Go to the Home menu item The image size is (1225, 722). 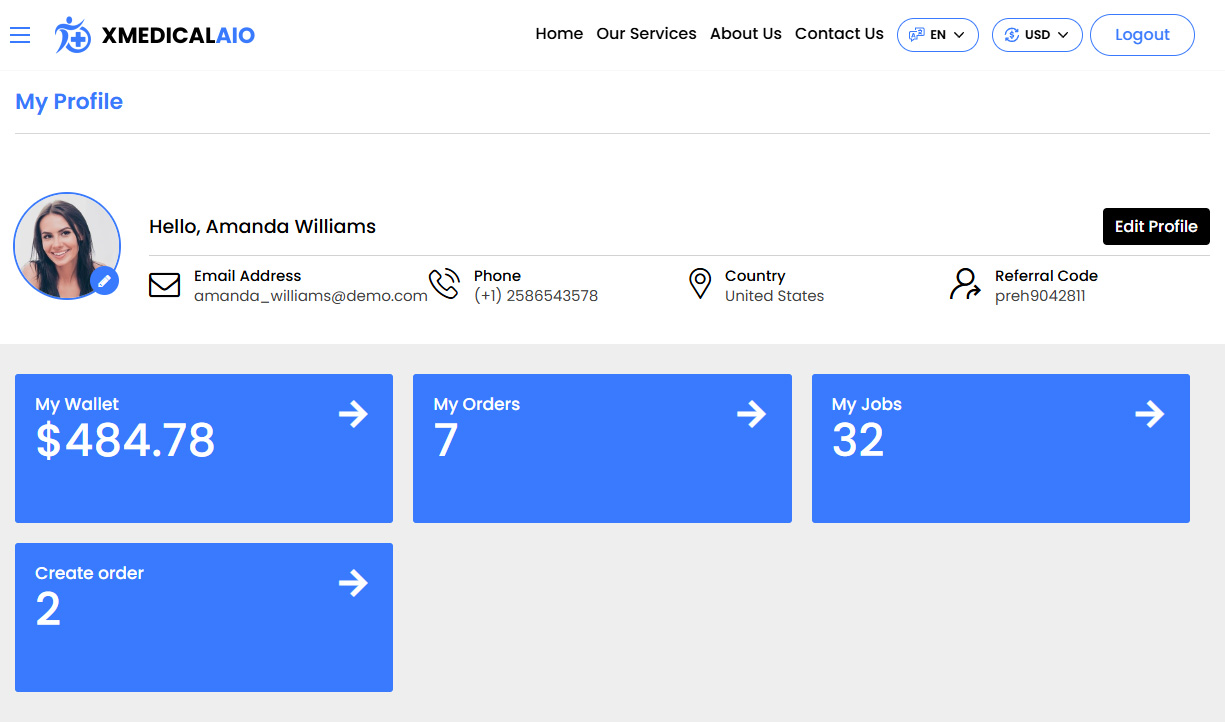(559, 34)
